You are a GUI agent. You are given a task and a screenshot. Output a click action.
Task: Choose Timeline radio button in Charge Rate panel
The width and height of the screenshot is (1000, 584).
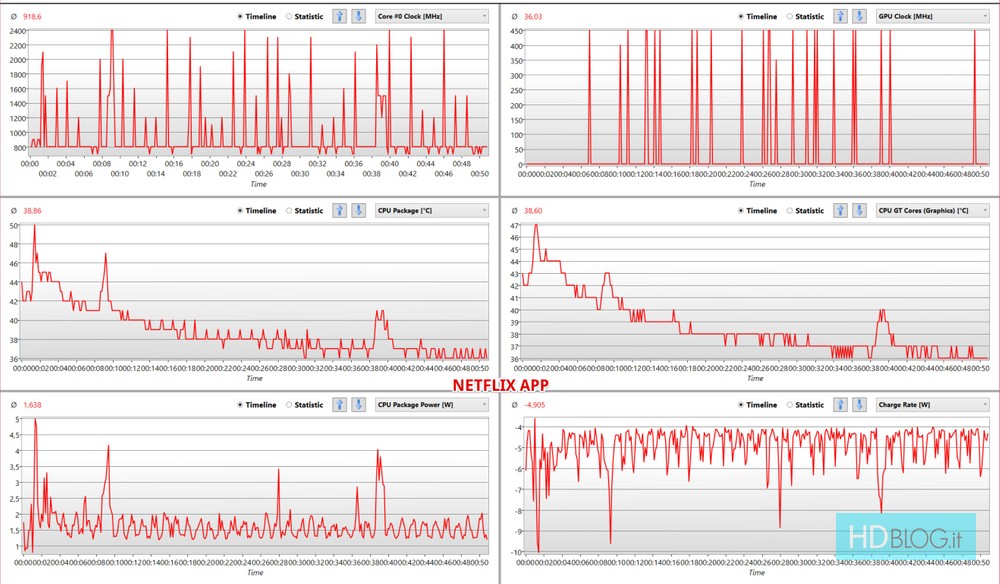click(741, 405)
